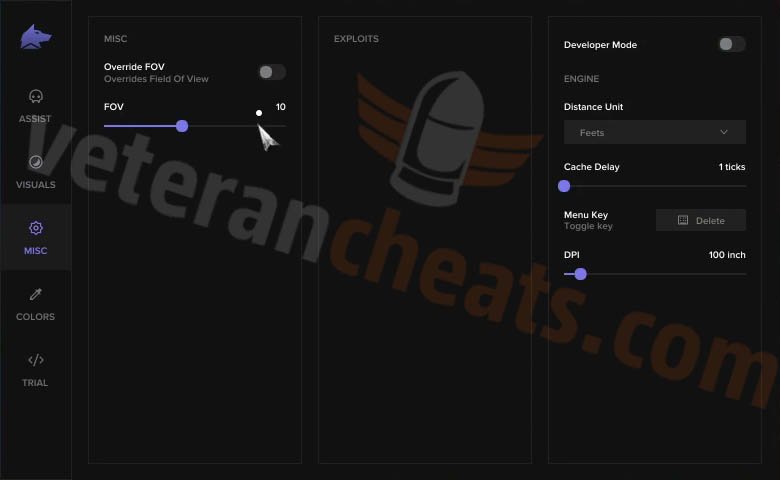Click the 'FOV' slider label
The height and width of the screenshot is (480, 780).
click(x=113, y=107)
